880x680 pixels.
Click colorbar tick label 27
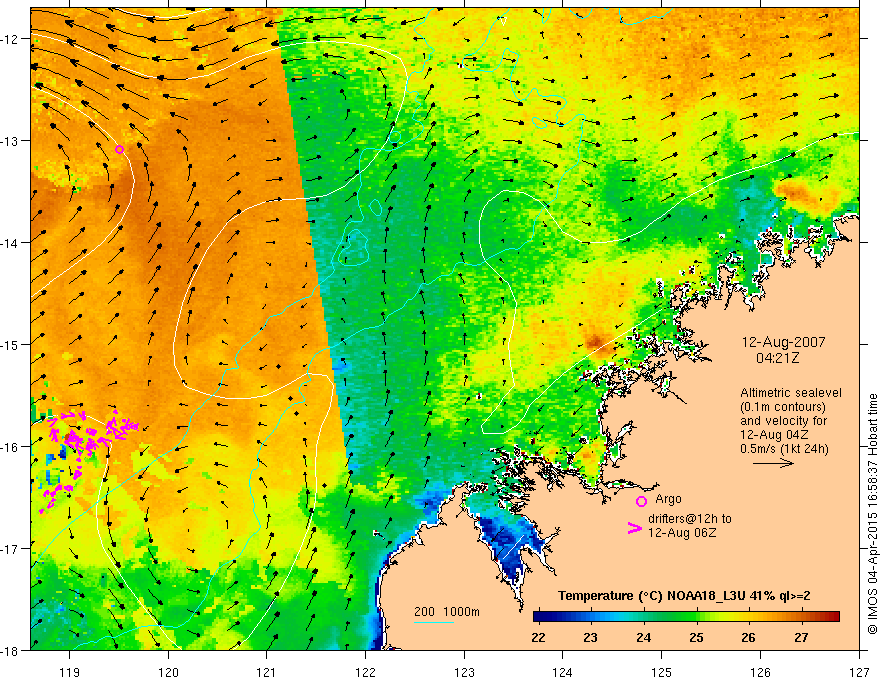point(801,637)
